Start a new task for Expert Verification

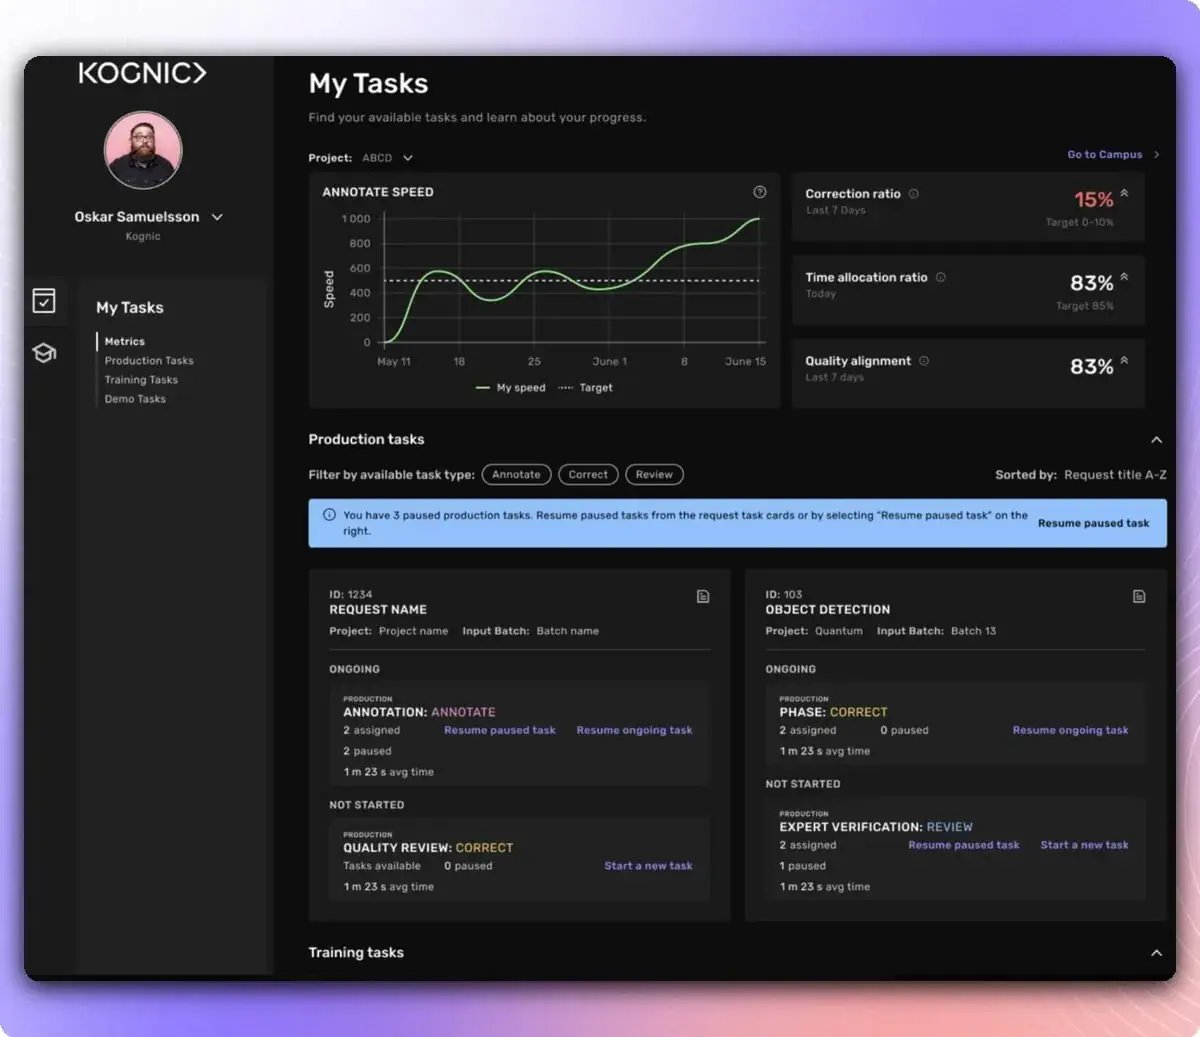click(1084, 845)
